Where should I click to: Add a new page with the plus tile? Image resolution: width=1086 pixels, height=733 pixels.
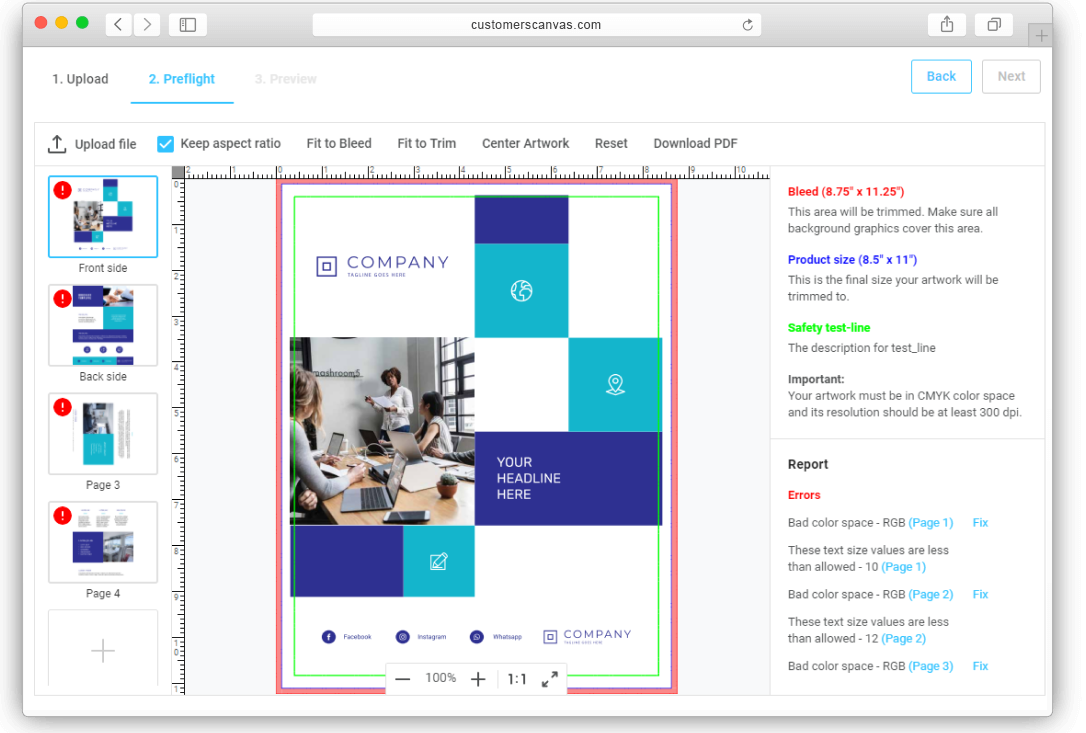point(103,650)
